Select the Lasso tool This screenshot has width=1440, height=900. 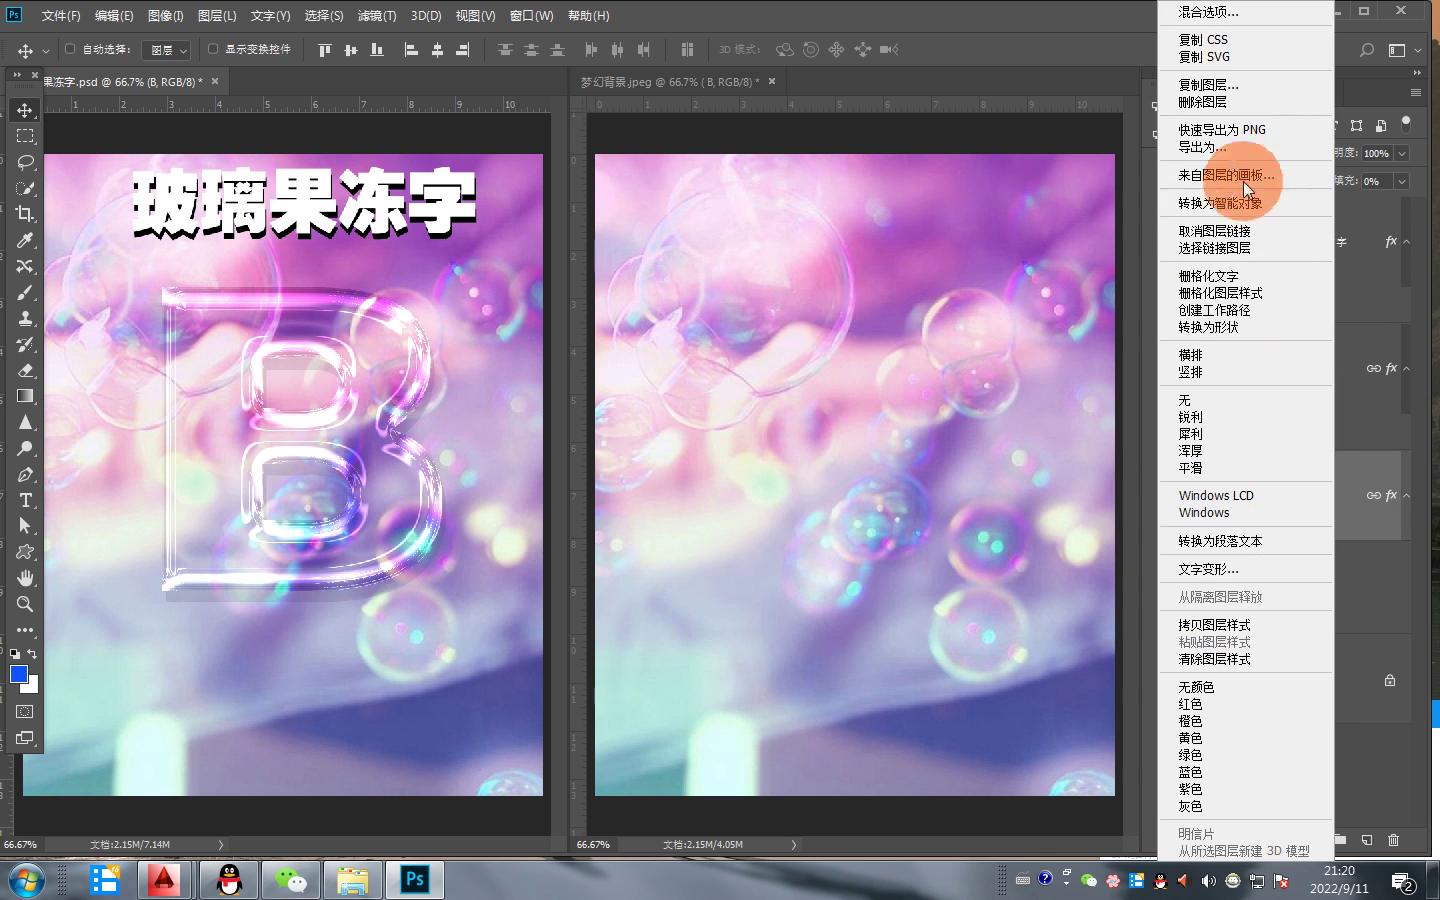(25, 162)
